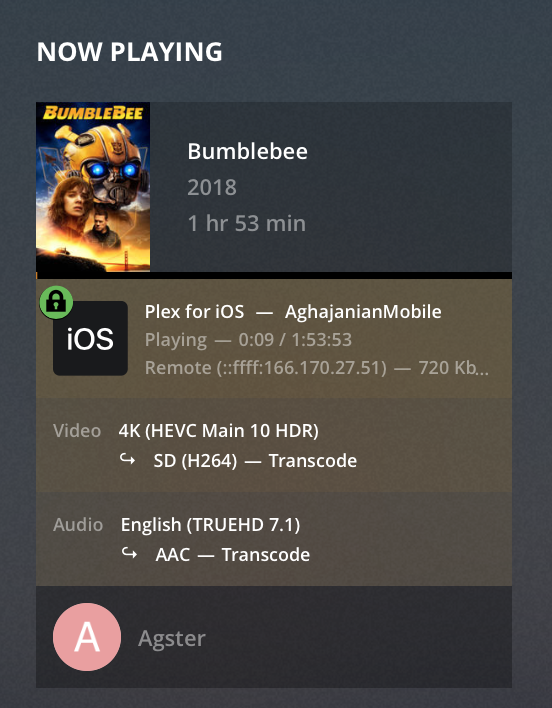Click the truncated Remote IP bandwidth line

(316, 368)
